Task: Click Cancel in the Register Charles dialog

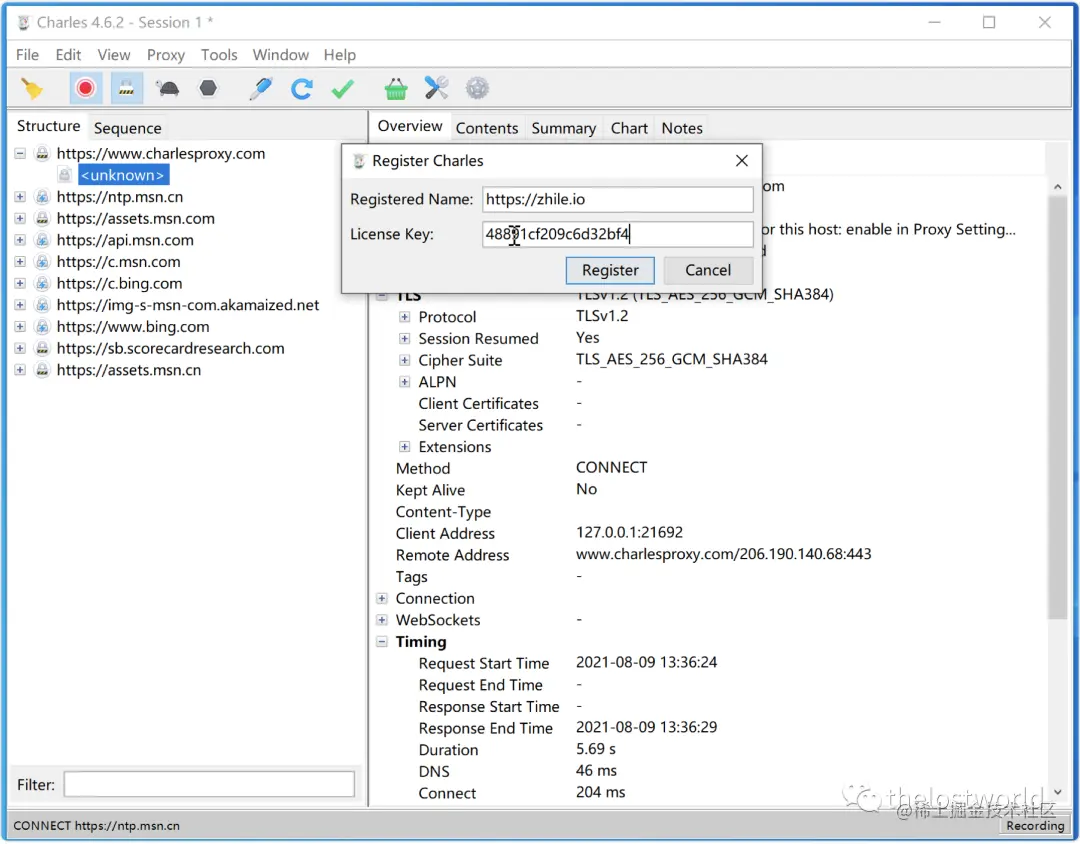Action: pos(708,270)
